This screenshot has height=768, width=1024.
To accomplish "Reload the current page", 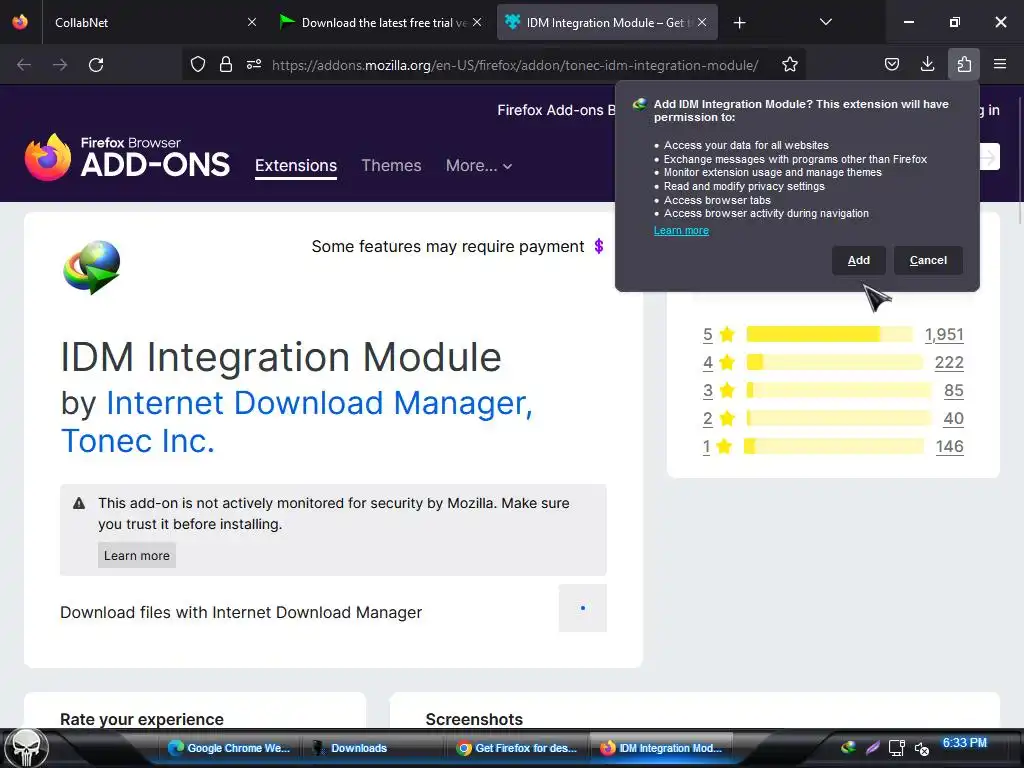I will point(96,65).
